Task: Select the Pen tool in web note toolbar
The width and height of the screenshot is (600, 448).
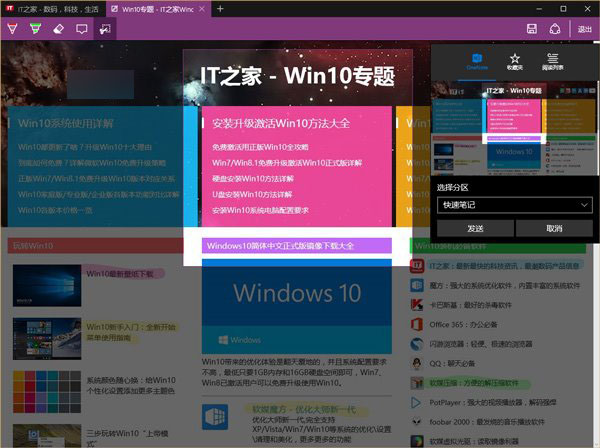Action: click(x=13, y=29)
